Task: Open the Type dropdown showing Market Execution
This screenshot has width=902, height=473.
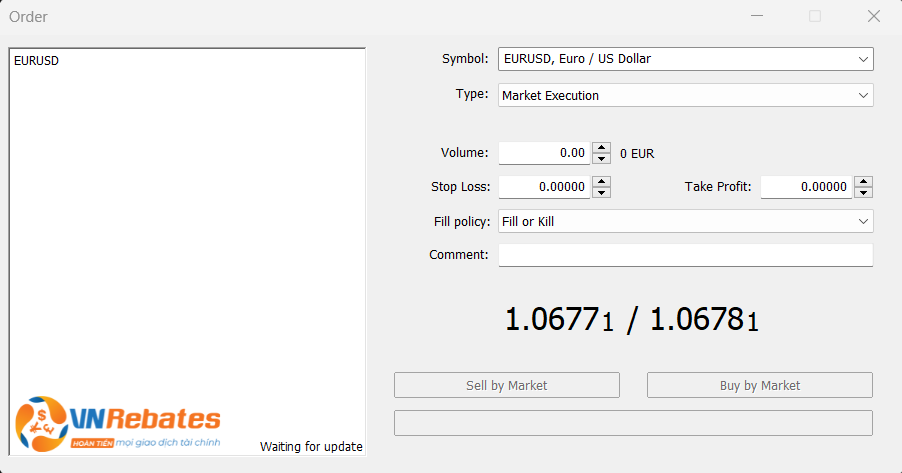Action: tap(686, 95)
